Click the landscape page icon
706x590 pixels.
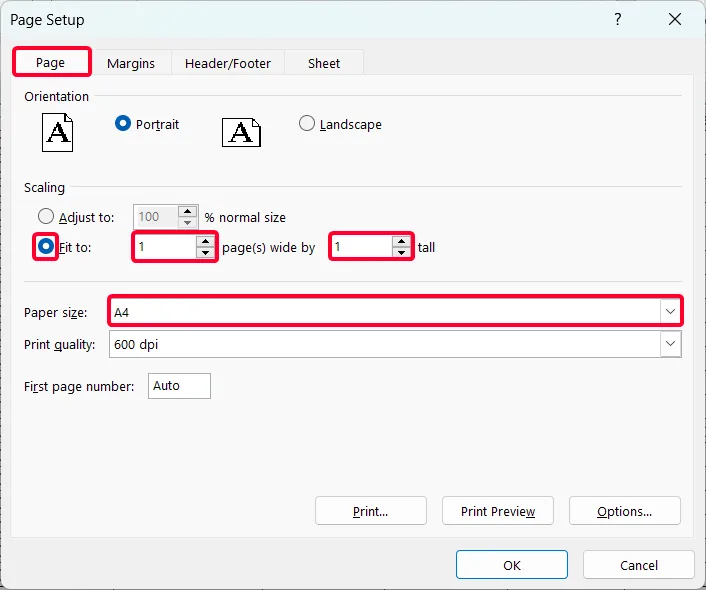click(241, 132)
